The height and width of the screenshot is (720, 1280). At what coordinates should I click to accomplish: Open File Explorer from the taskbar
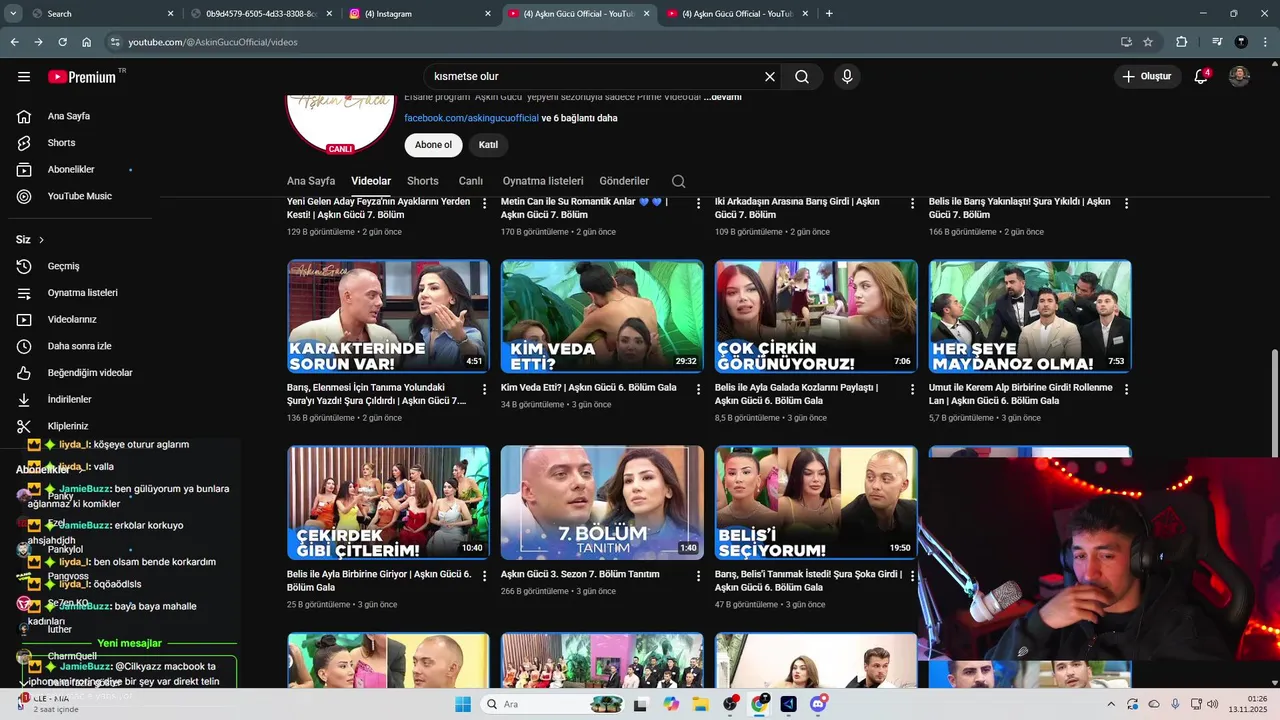coord(700,704)
